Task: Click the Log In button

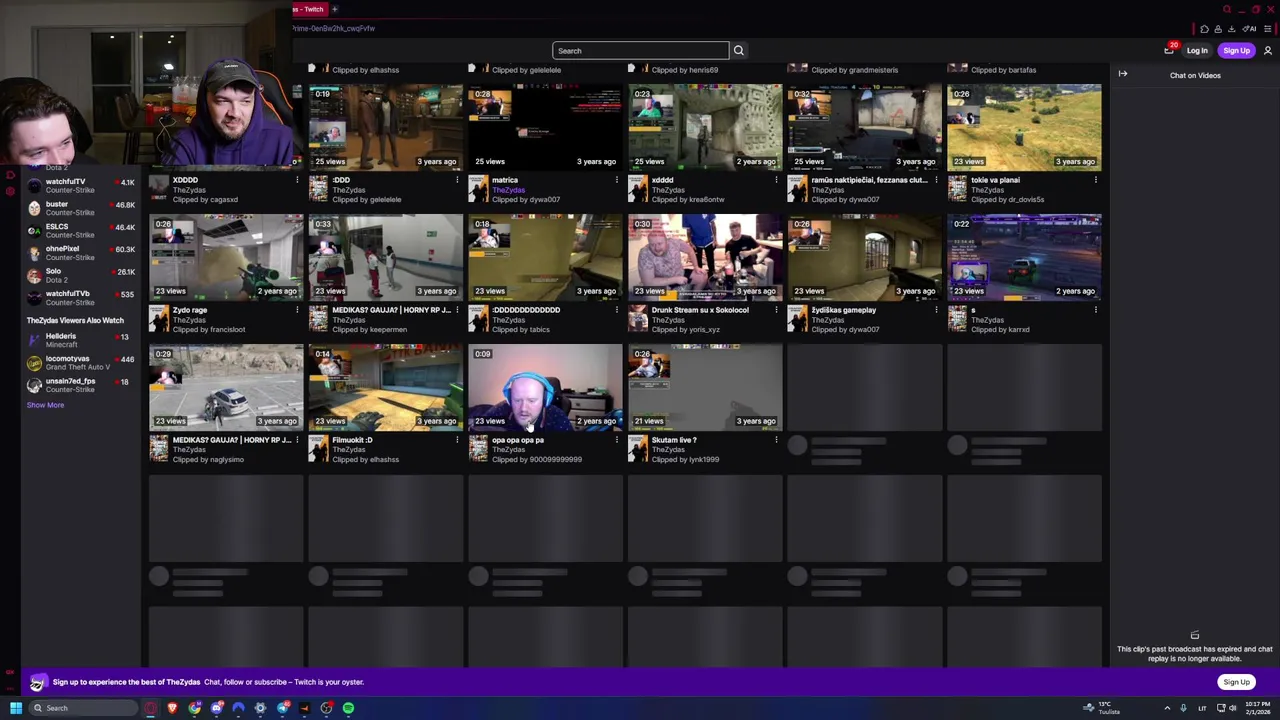Action: click(1197, 50)
